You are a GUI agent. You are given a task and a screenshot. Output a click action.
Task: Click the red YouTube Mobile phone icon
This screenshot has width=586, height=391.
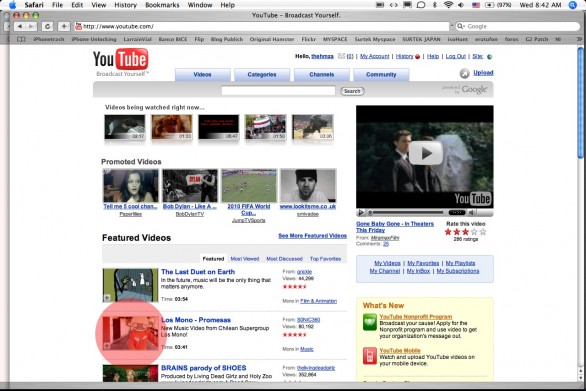[370, 355]
